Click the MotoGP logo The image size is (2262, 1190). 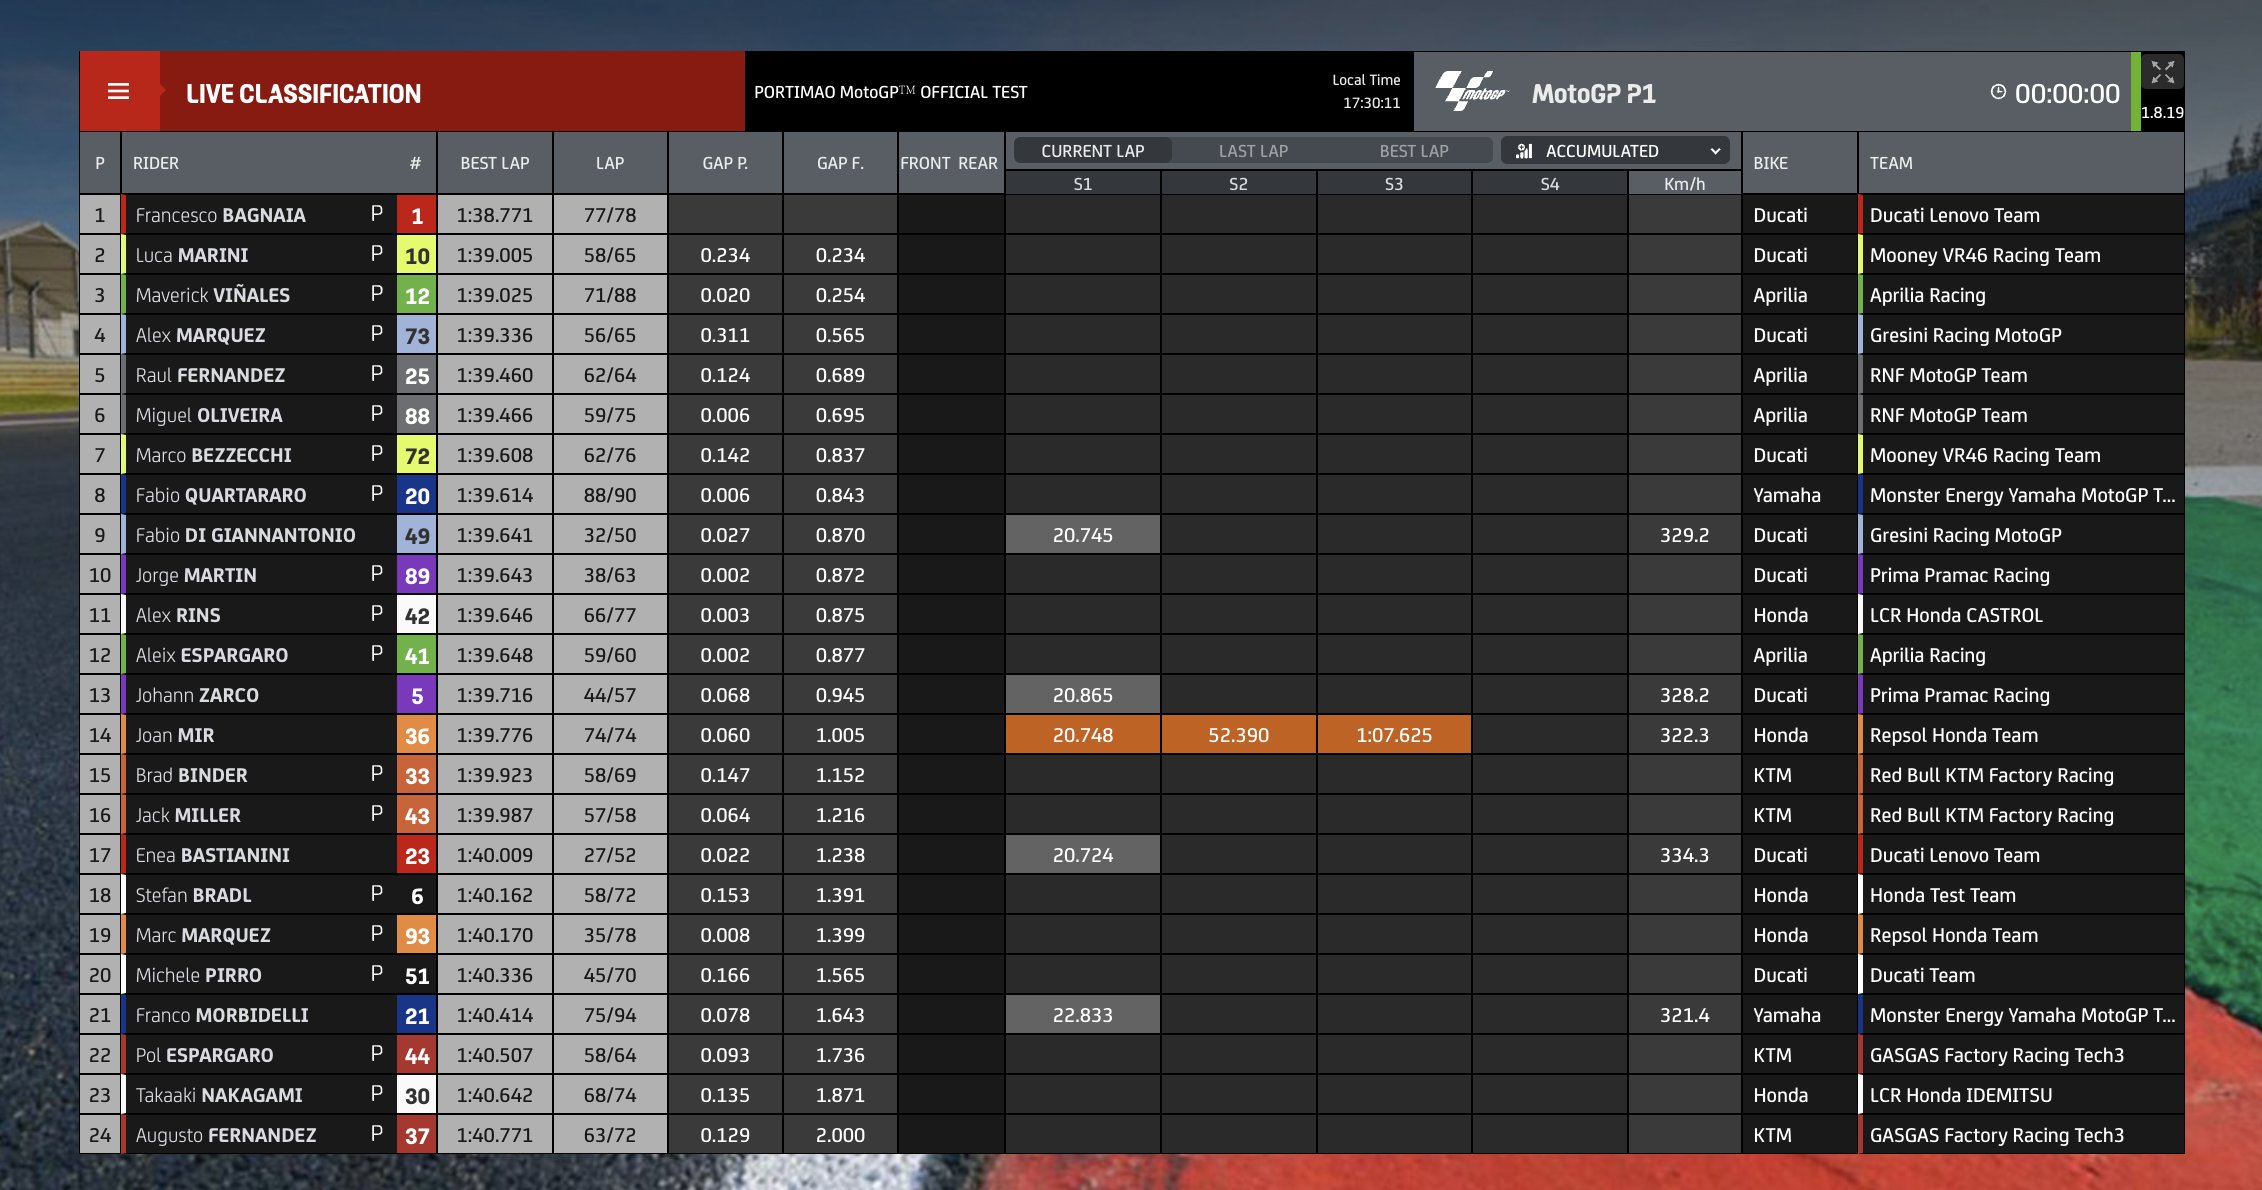(1471, 91)
